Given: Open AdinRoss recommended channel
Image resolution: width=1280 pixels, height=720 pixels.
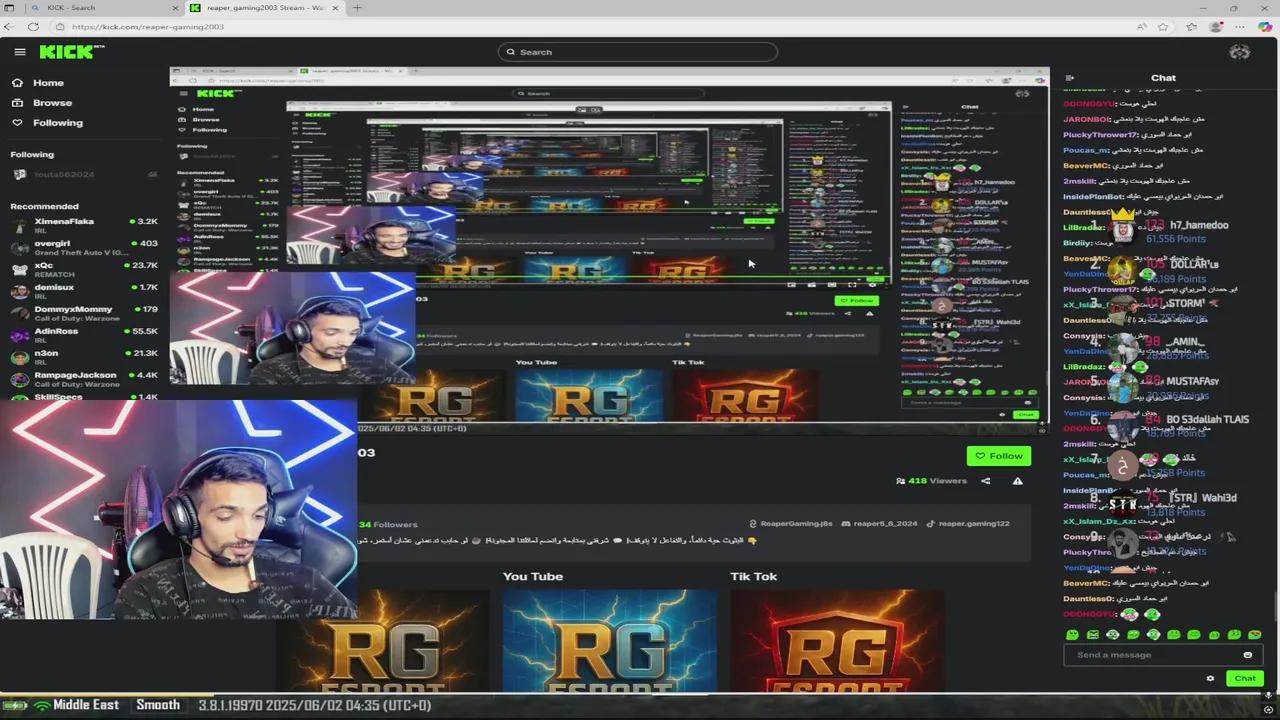Looking at the screenshot, I should pyautogui.click(x=84, y=336).
